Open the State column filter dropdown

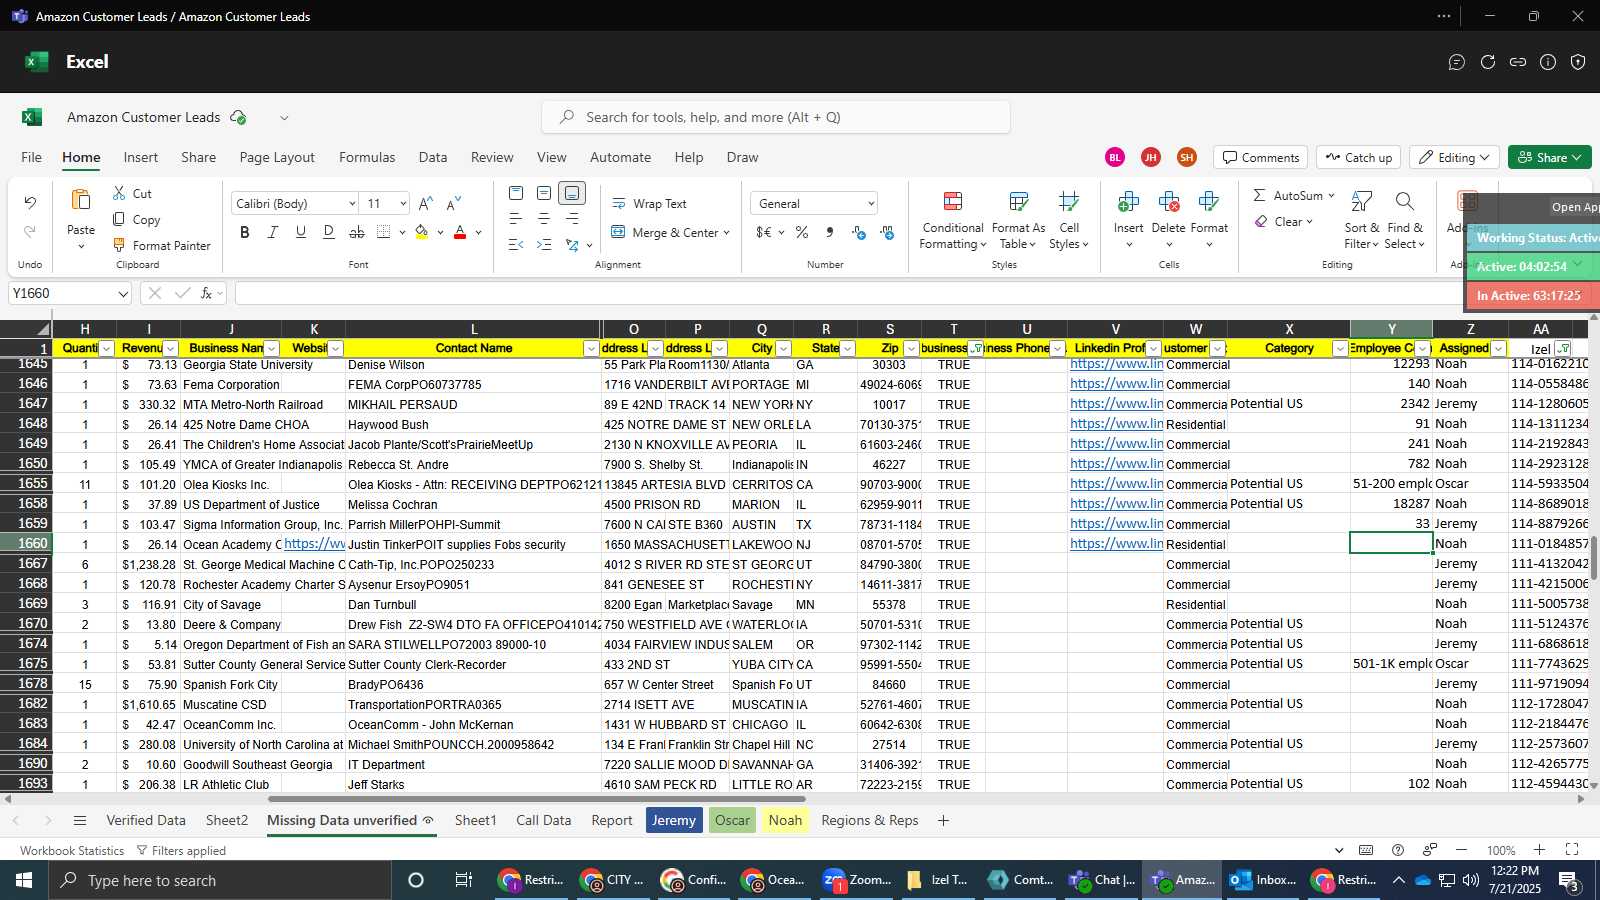pos(847,349)
